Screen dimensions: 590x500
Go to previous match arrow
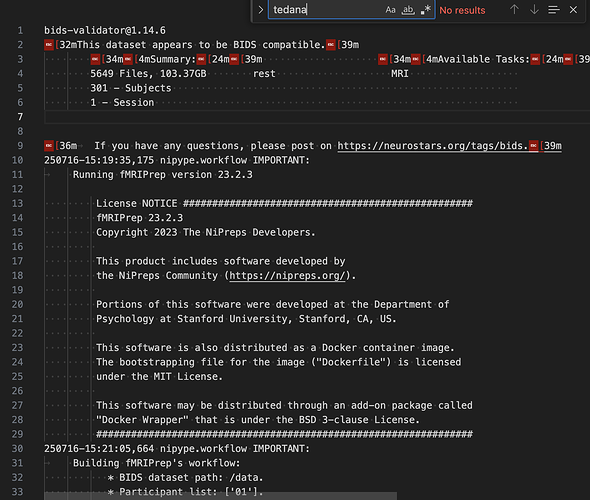pos(514,10)
